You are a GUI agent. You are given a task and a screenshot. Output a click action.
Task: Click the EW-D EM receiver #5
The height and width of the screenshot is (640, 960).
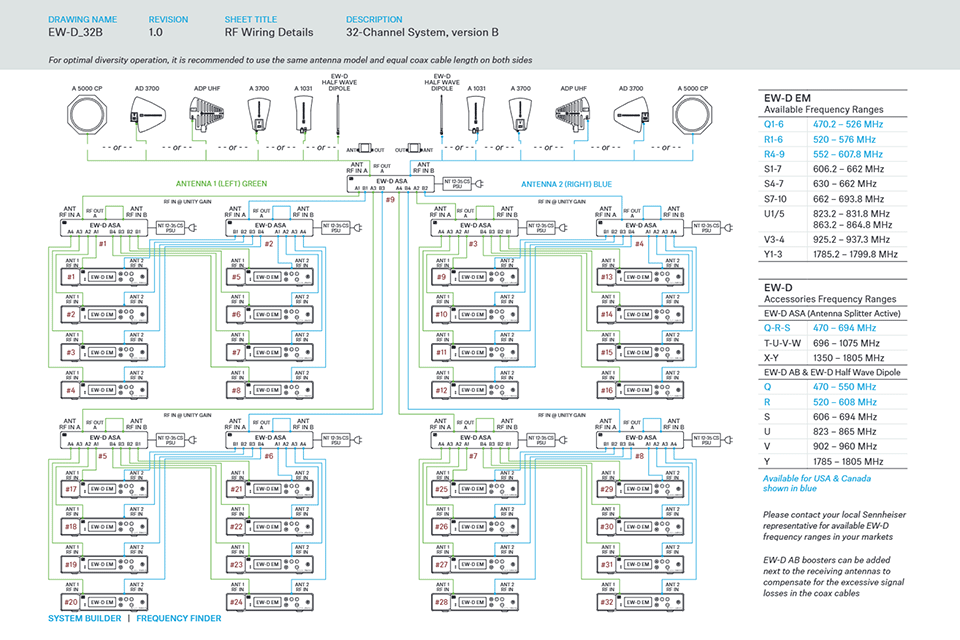(270, 277)
